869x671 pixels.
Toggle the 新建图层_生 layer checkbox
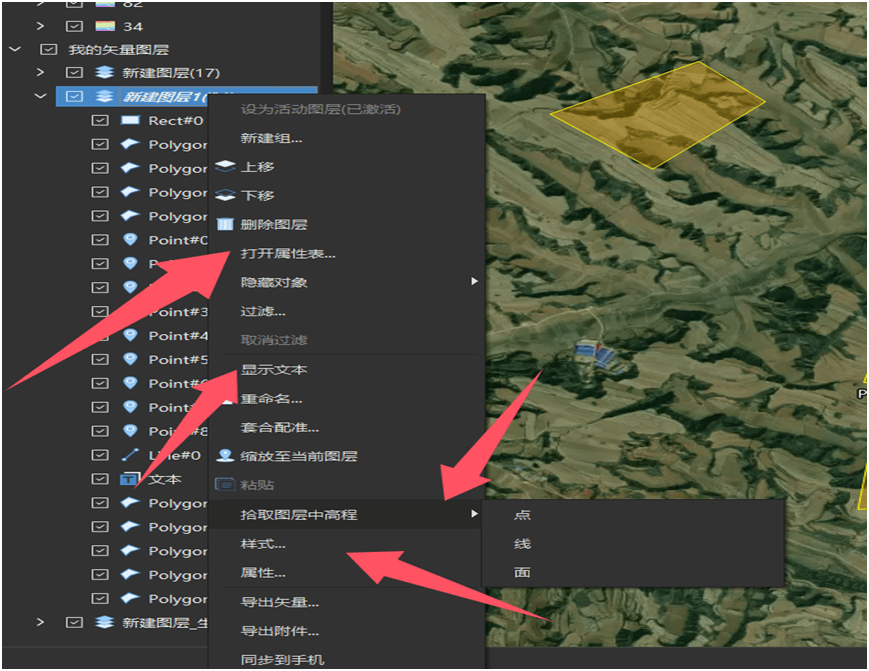[x=74, y=622]
